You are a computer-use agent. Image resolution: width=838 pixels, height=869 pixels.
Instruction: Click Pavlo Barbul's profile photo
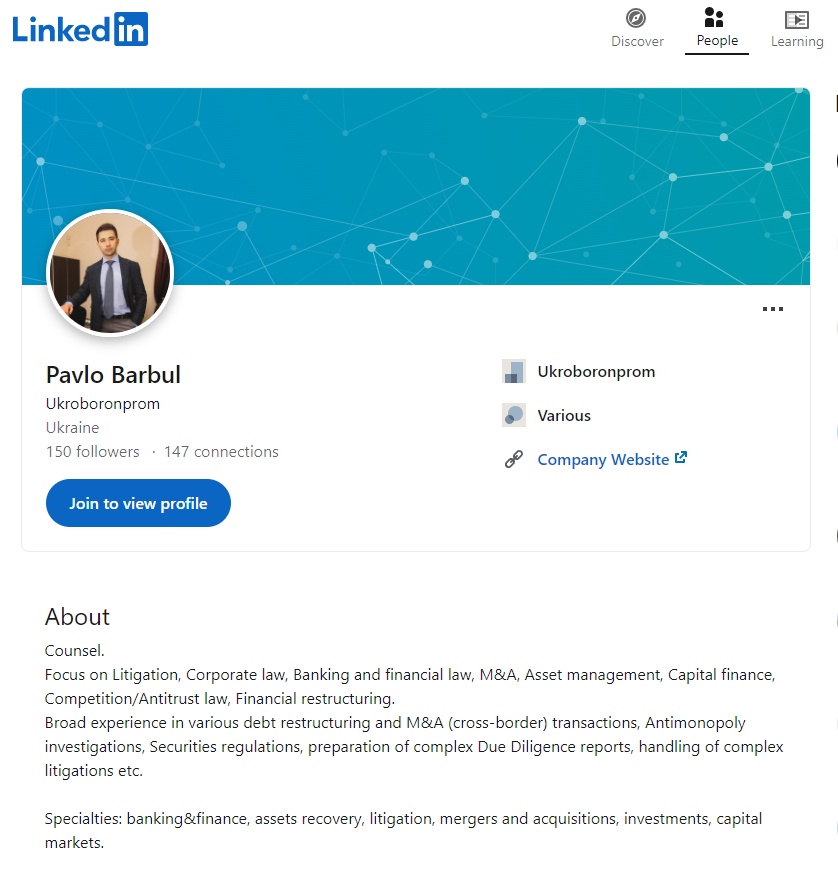pos(110,273)
